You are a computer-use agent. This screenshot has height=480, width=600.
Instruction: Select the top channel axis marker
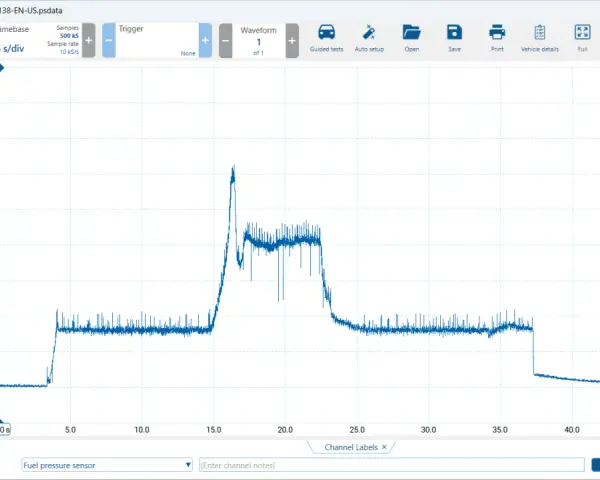tap(2, 68)
